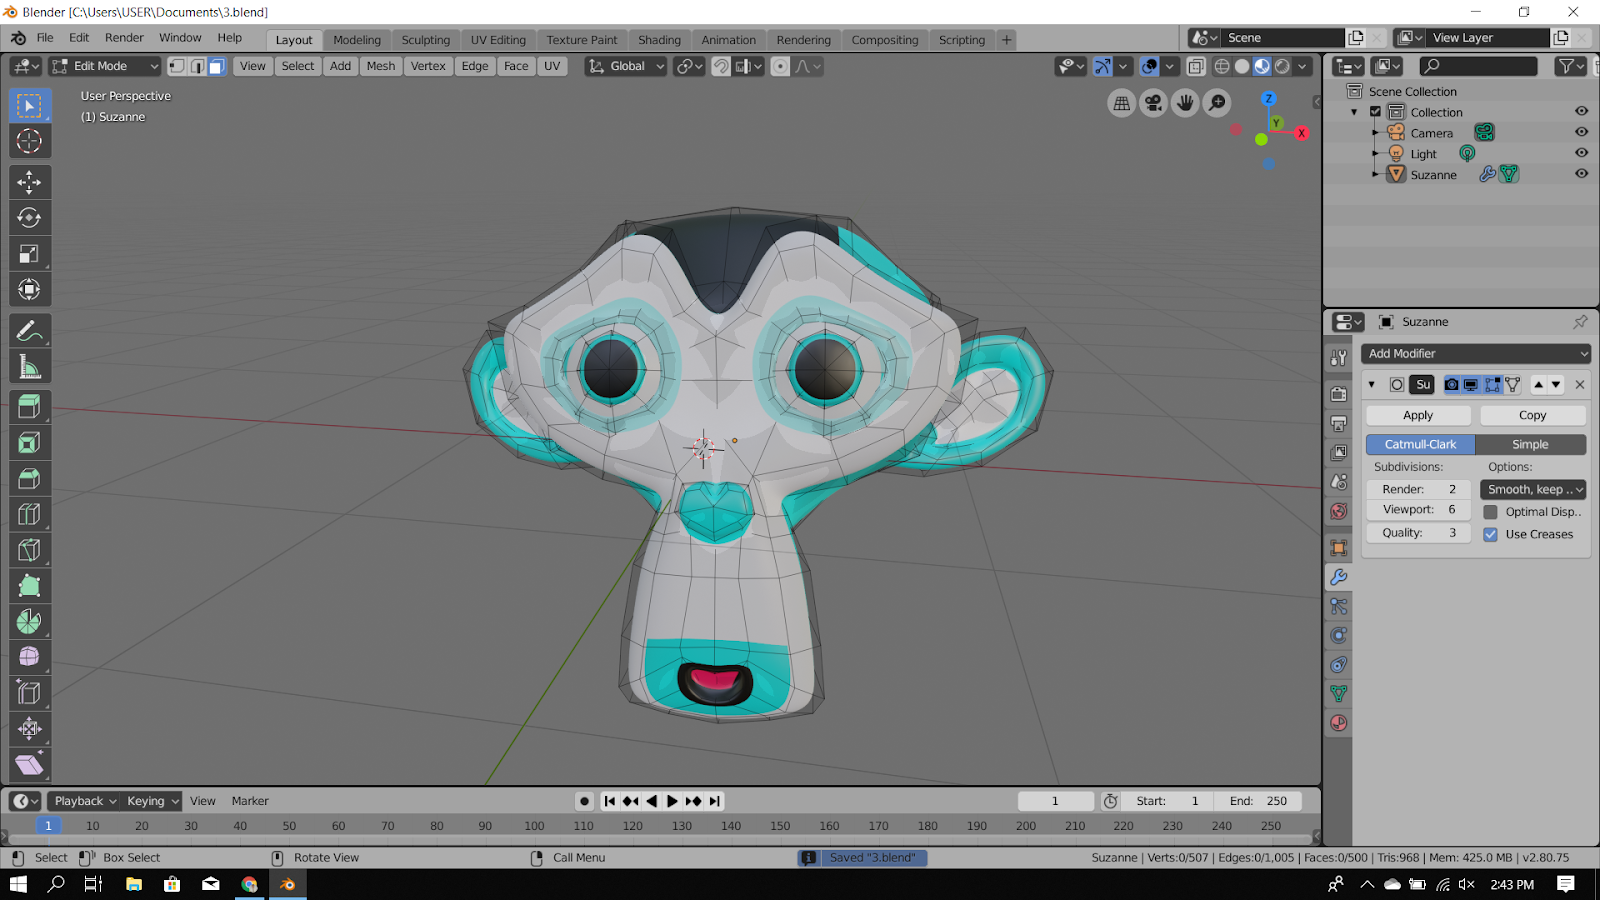Open the Physics Properties tab
The height and width of the screenshot is (900, 1600).
1339,635
